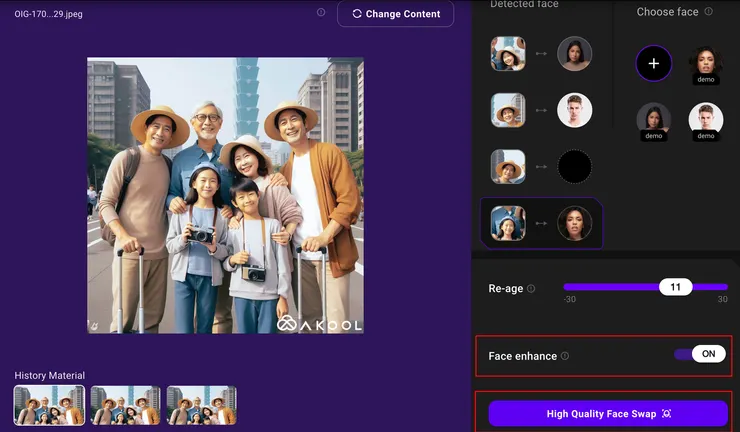740x432 pixels.
Task: Select the dark-haired woman demo face
Action: (x=654, y=121)
